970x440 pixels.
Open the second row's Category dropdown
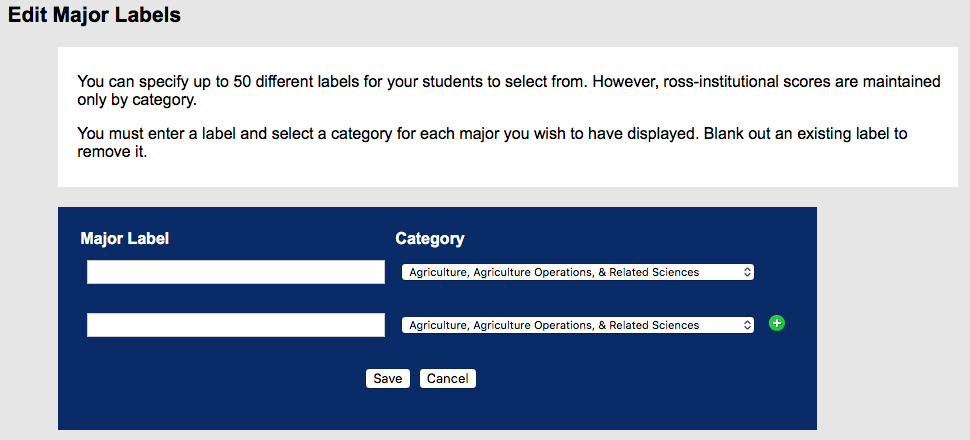coord(577,325)
